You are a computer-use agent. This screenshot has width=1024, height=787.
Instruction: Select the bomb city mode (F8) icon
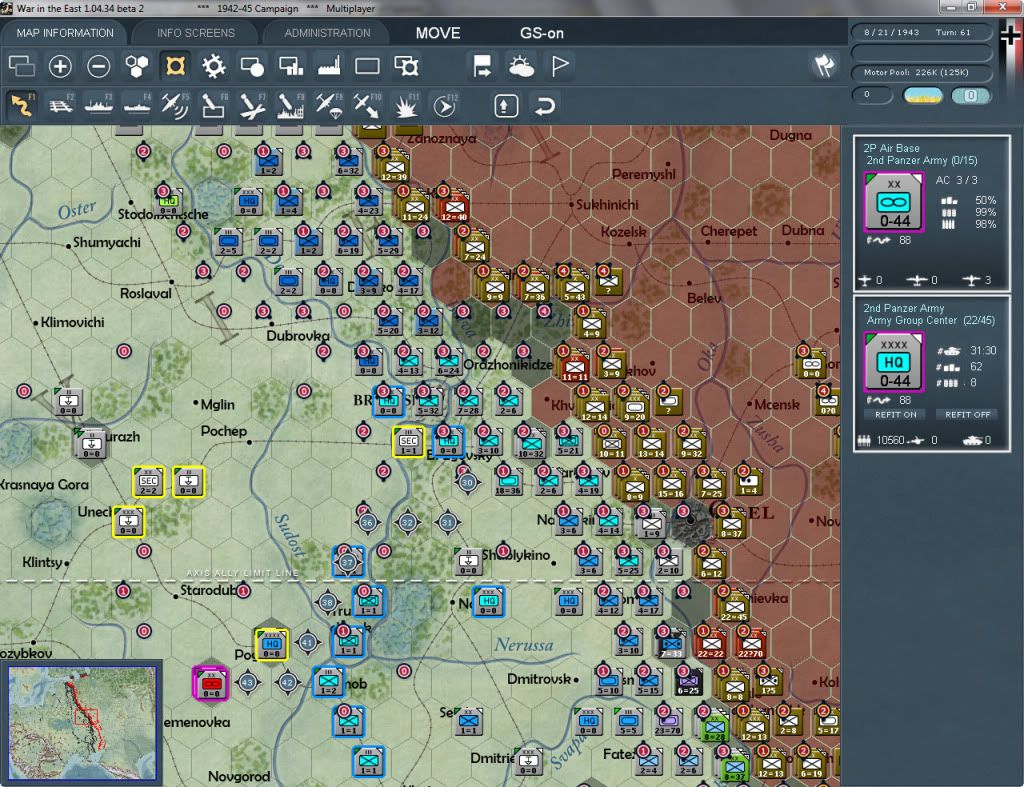coord(291,106)
